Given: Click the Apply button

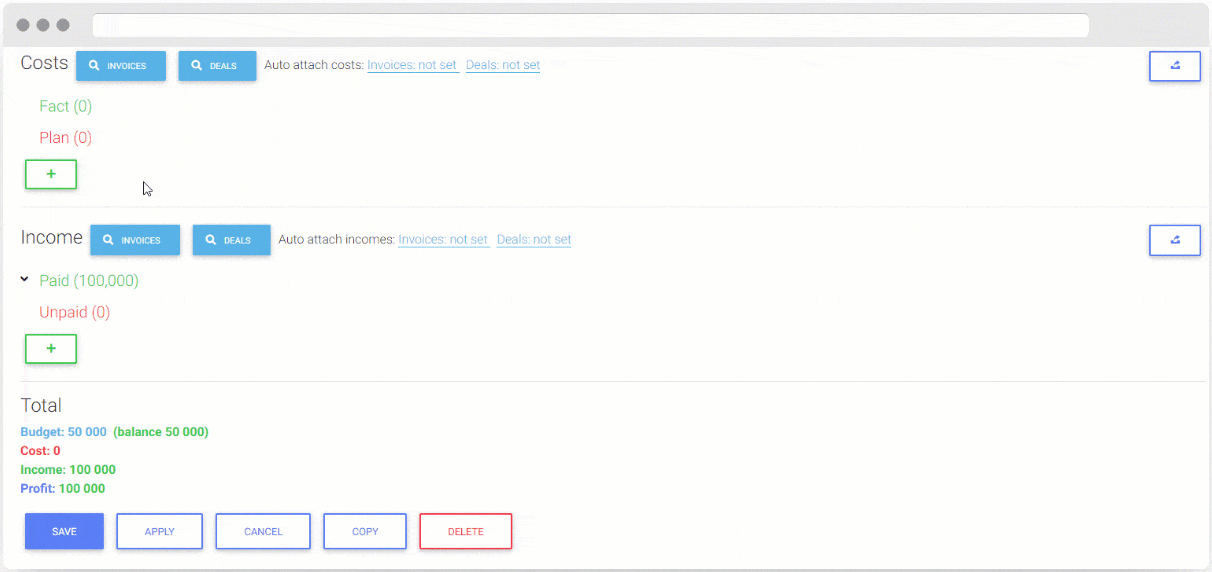Looking at the screenshot, I should tap(160, 531).
